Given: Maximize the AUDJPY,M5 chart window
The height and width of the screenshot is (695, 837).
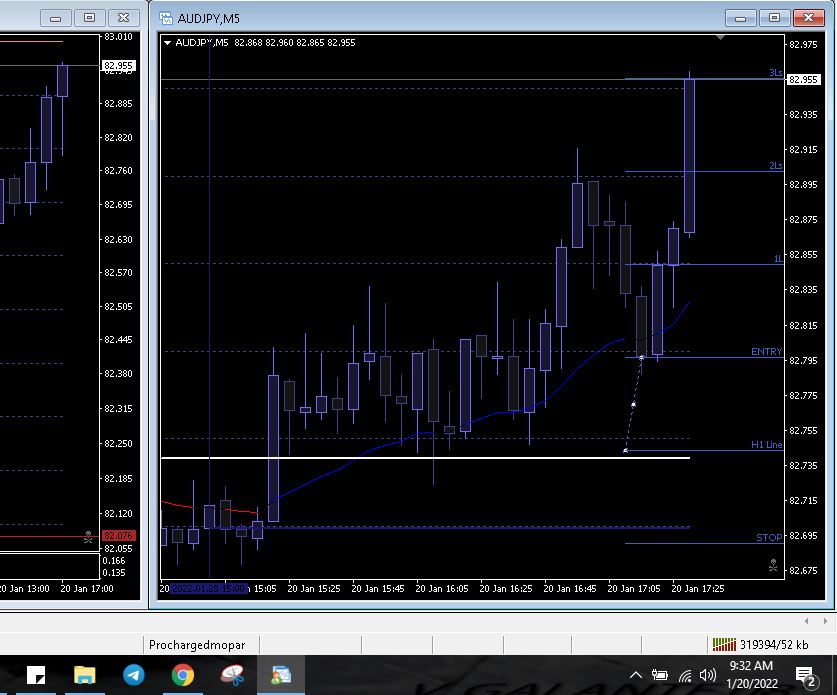Looking at the screenshot, I should [773, 18].
